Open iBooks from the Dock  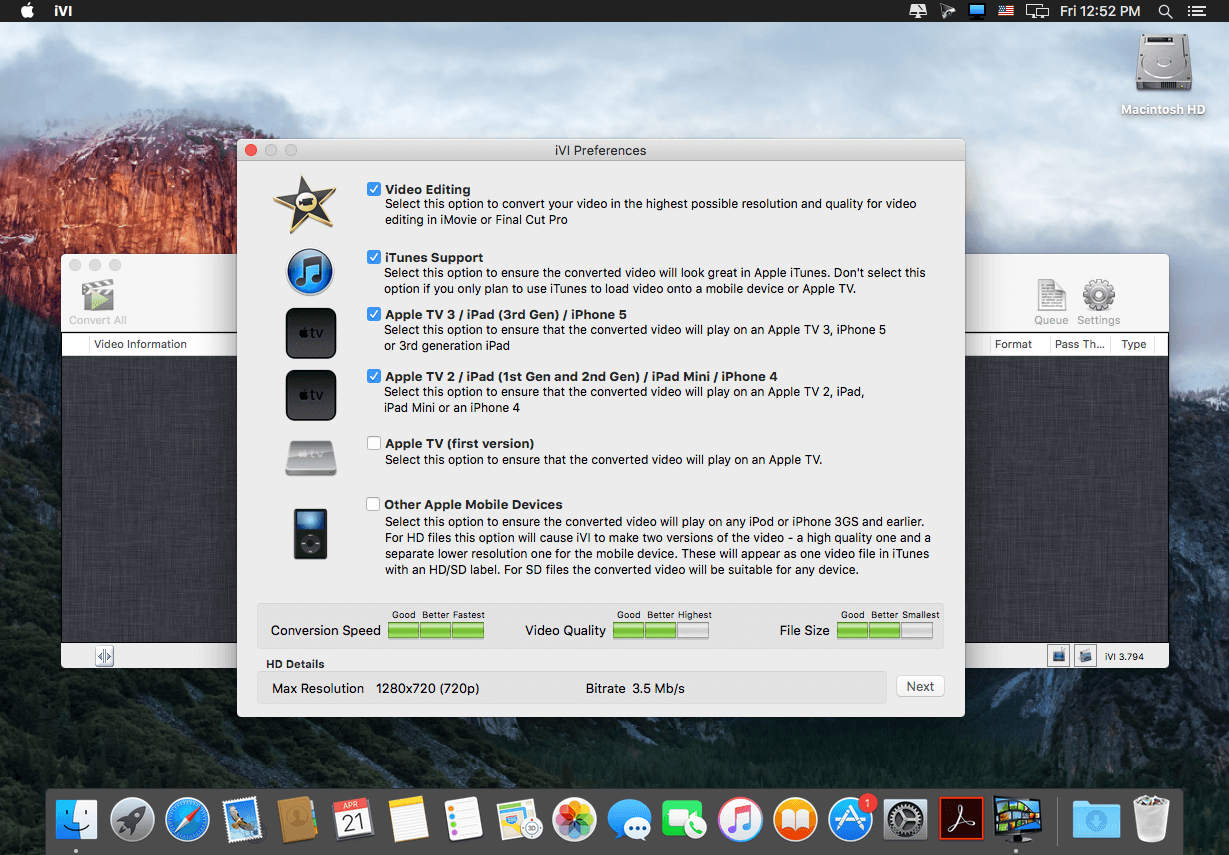[x=795, y=820]
